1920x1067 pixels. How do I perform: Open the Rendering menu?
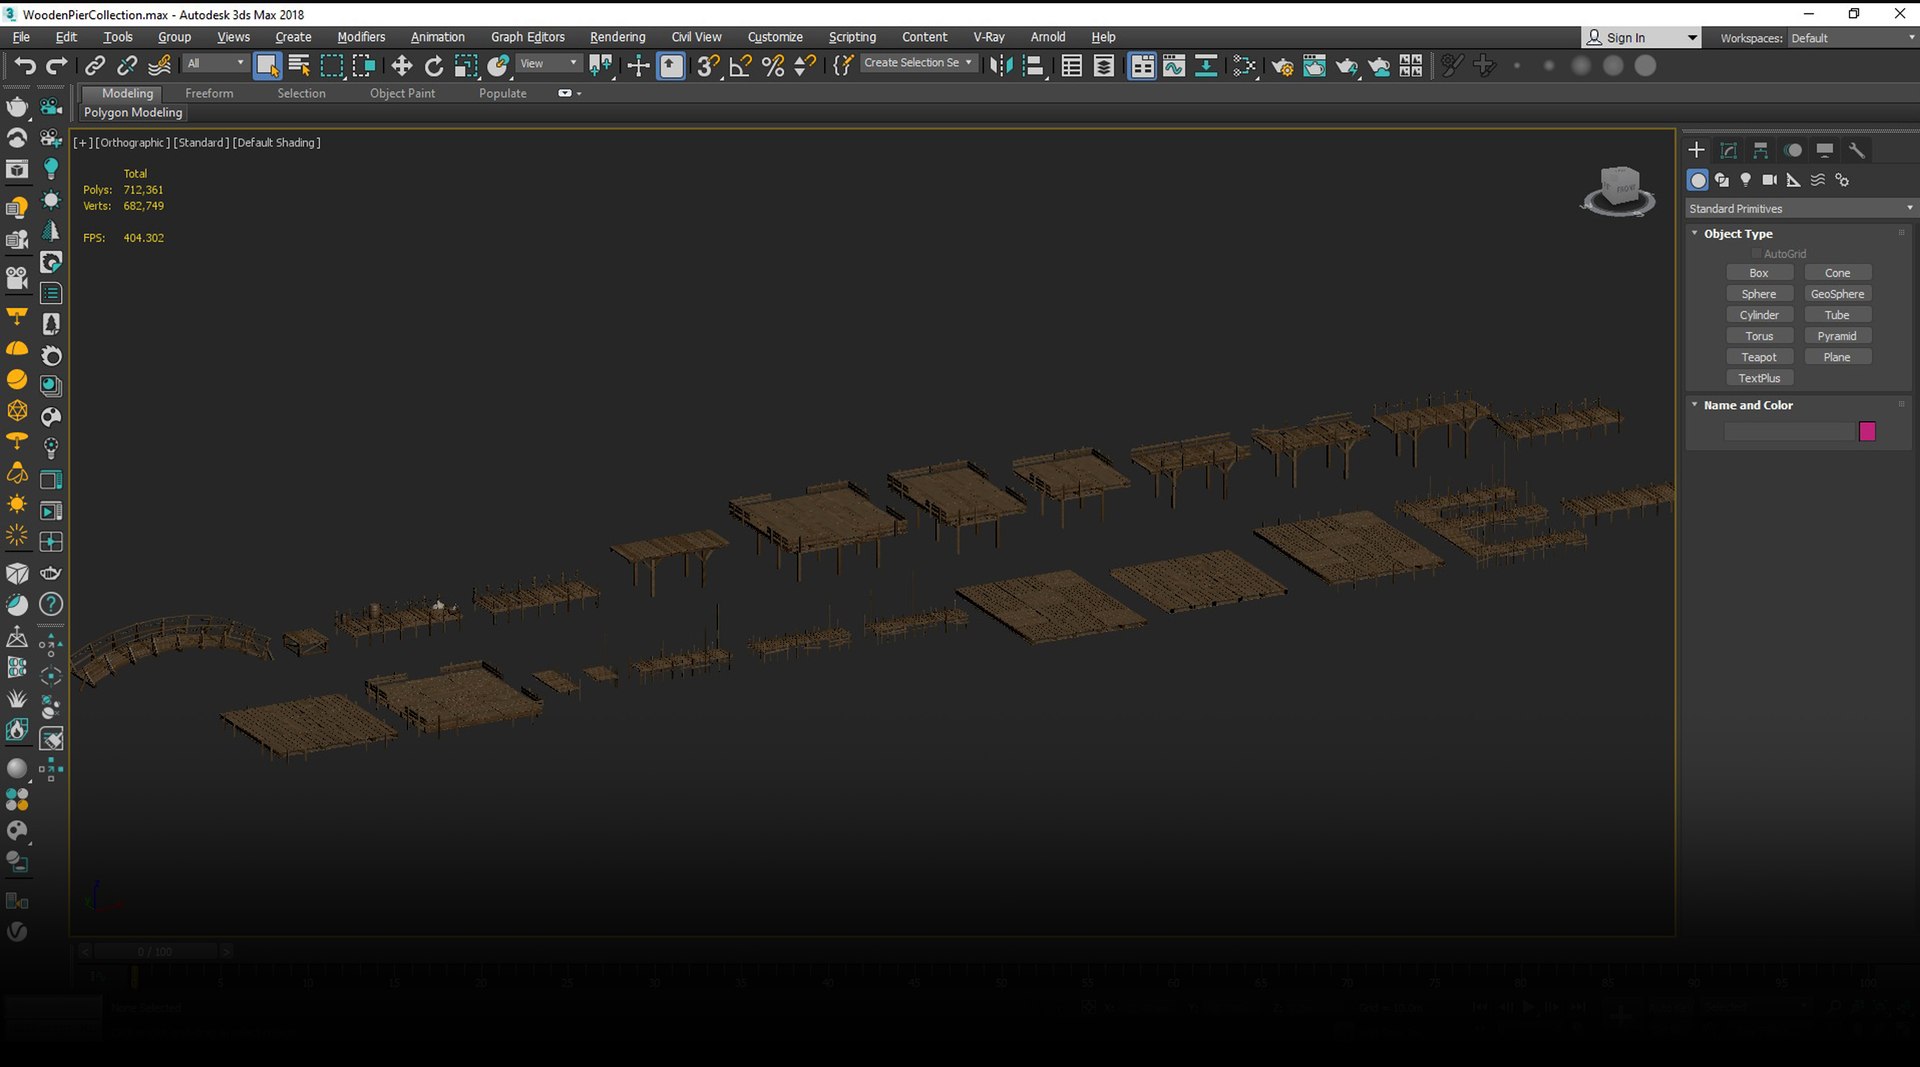[617, 37]
